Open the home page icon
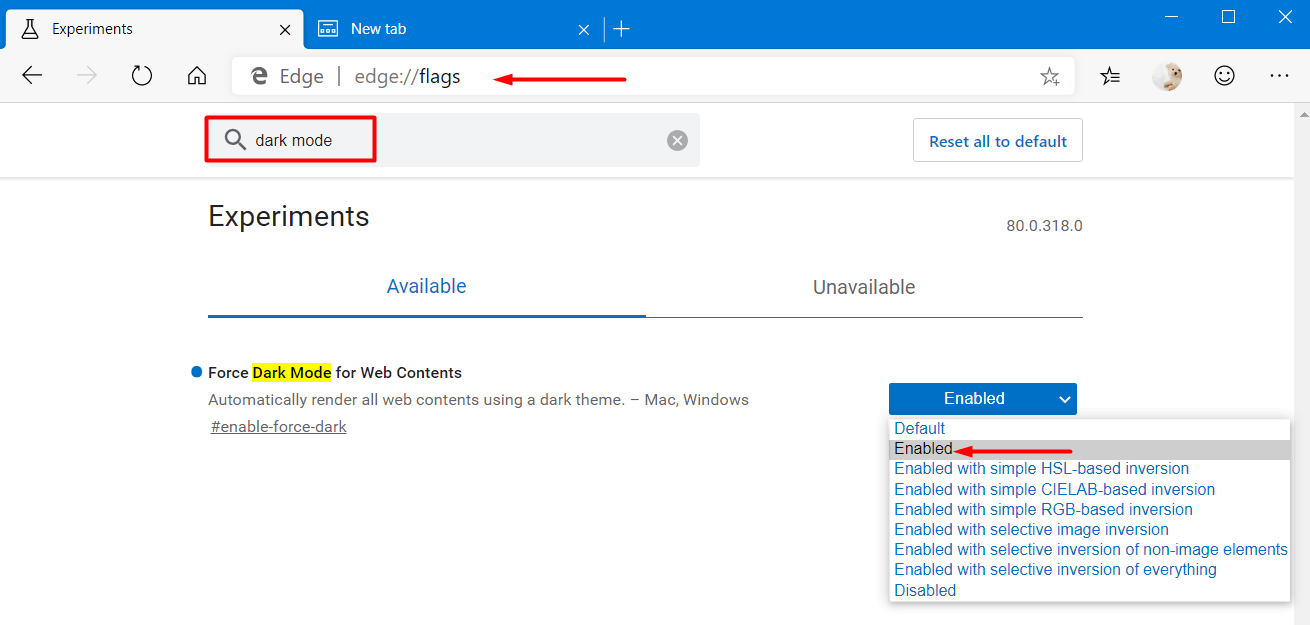1310x625 pixels. coord(197,76)
